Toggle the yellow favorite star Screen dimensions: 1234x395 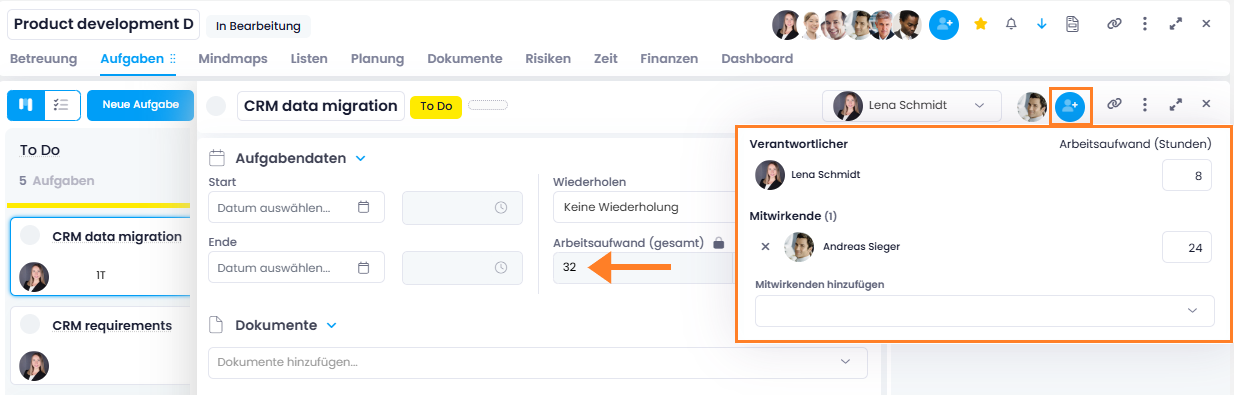(981, 24)
